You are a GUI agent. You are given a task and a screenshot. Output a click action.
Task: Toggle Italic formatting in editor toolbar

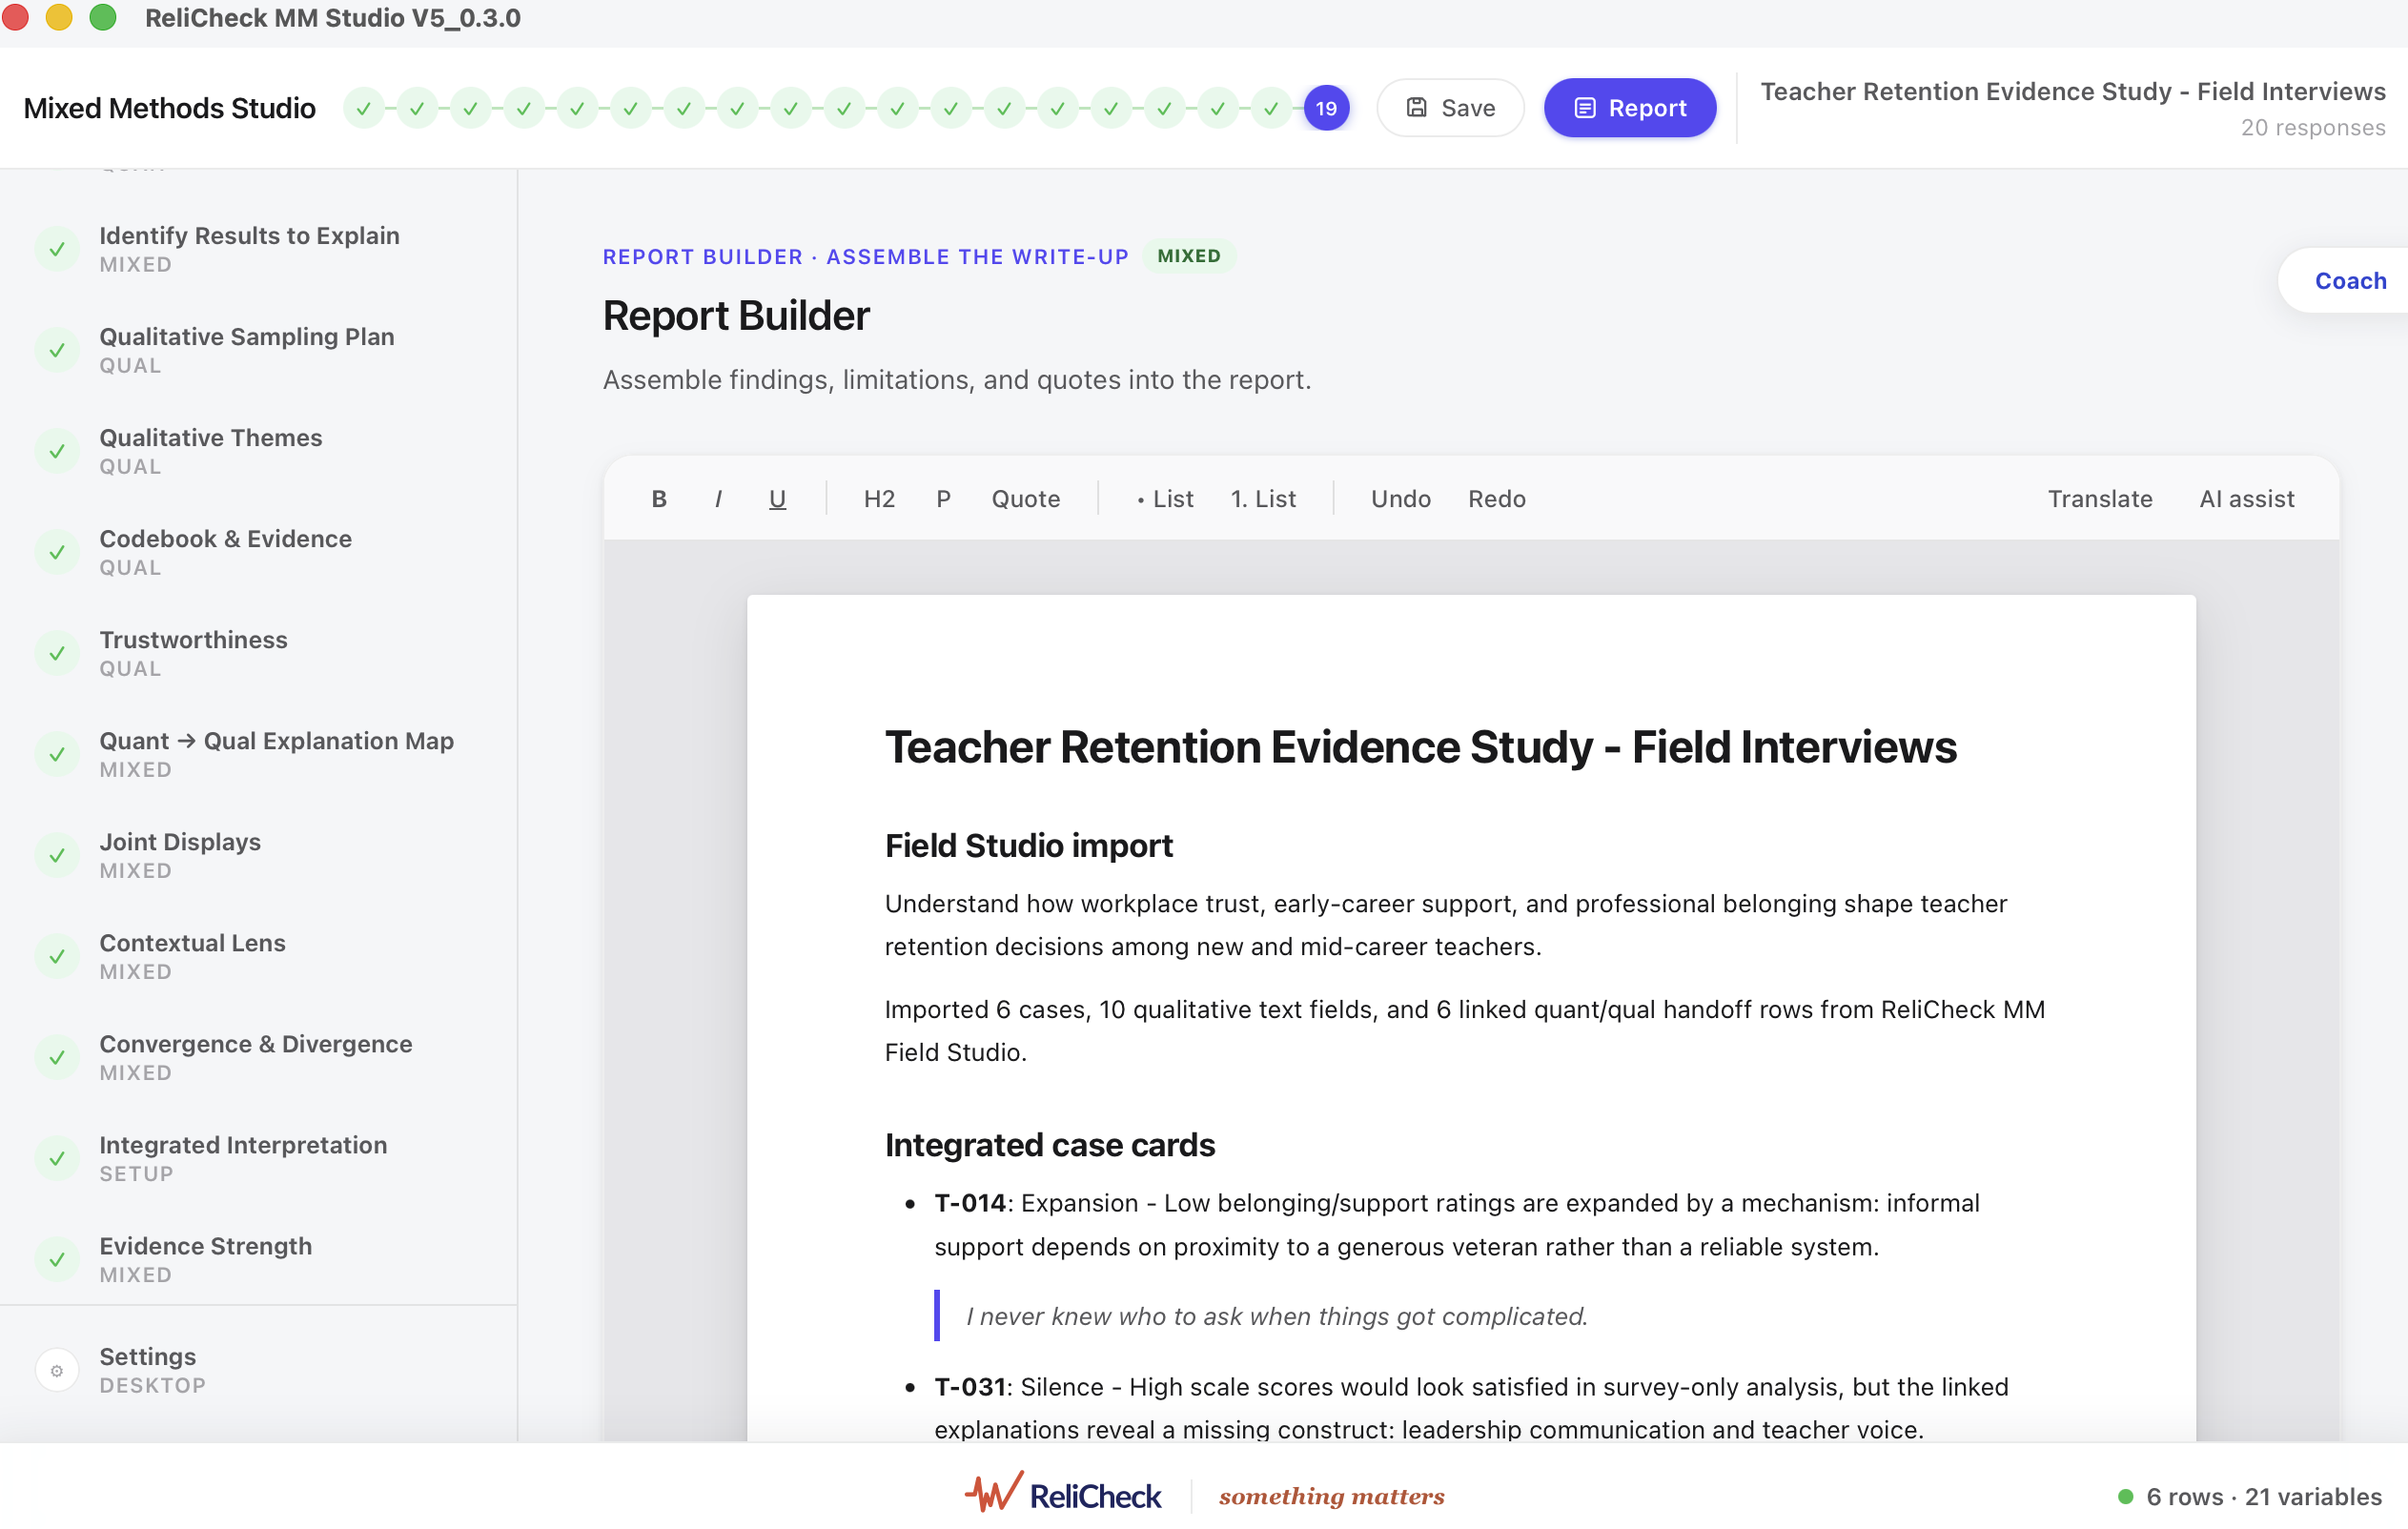(718, 498)
